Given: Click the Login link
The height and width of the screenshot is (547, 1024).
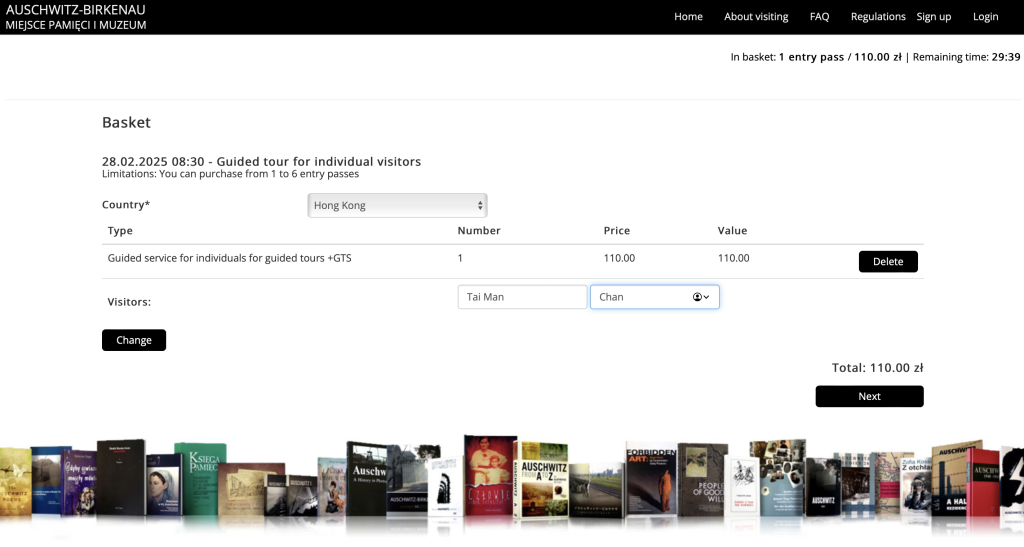Looking at the screenshot, I should pyautogui.click(x=985, y=17).
